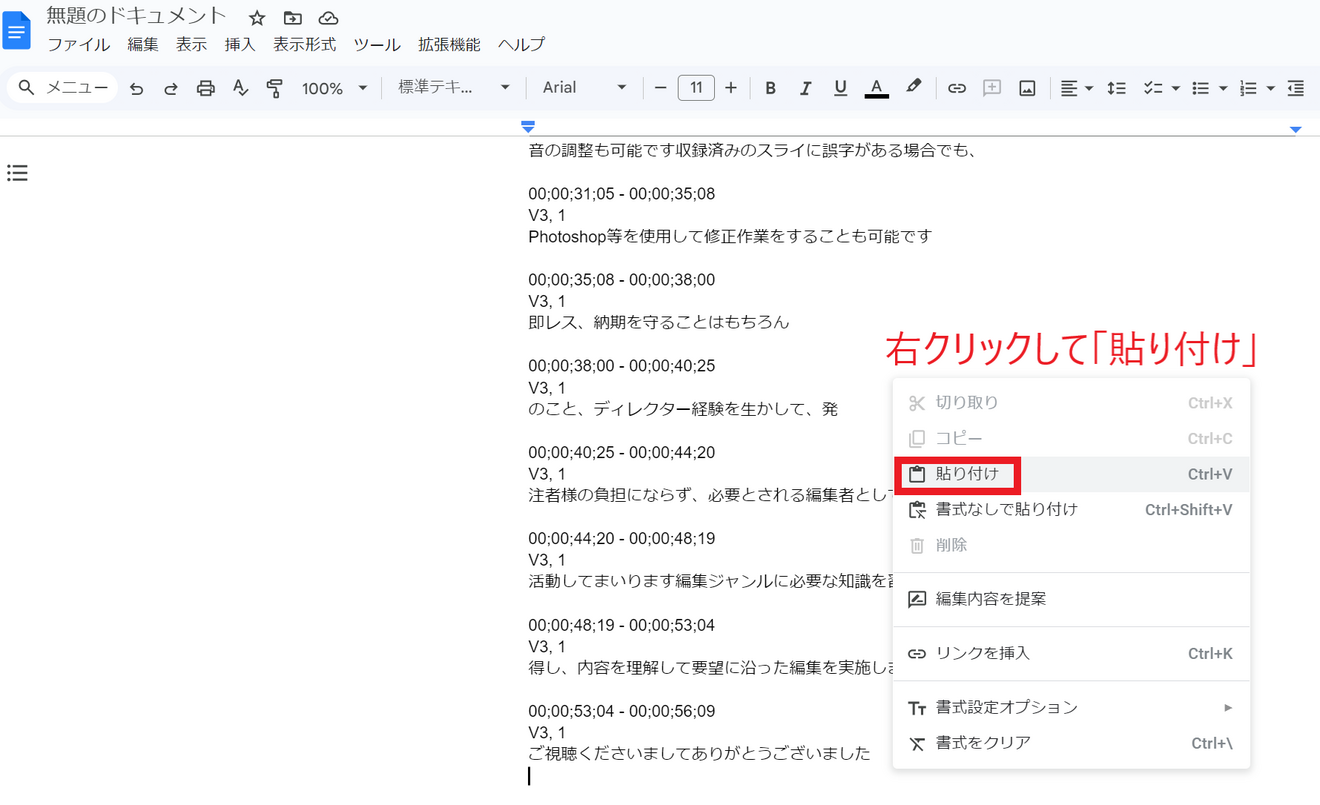1320x805 pixels.
Task: Open the highlight color pen
Action: pos(913,87)
